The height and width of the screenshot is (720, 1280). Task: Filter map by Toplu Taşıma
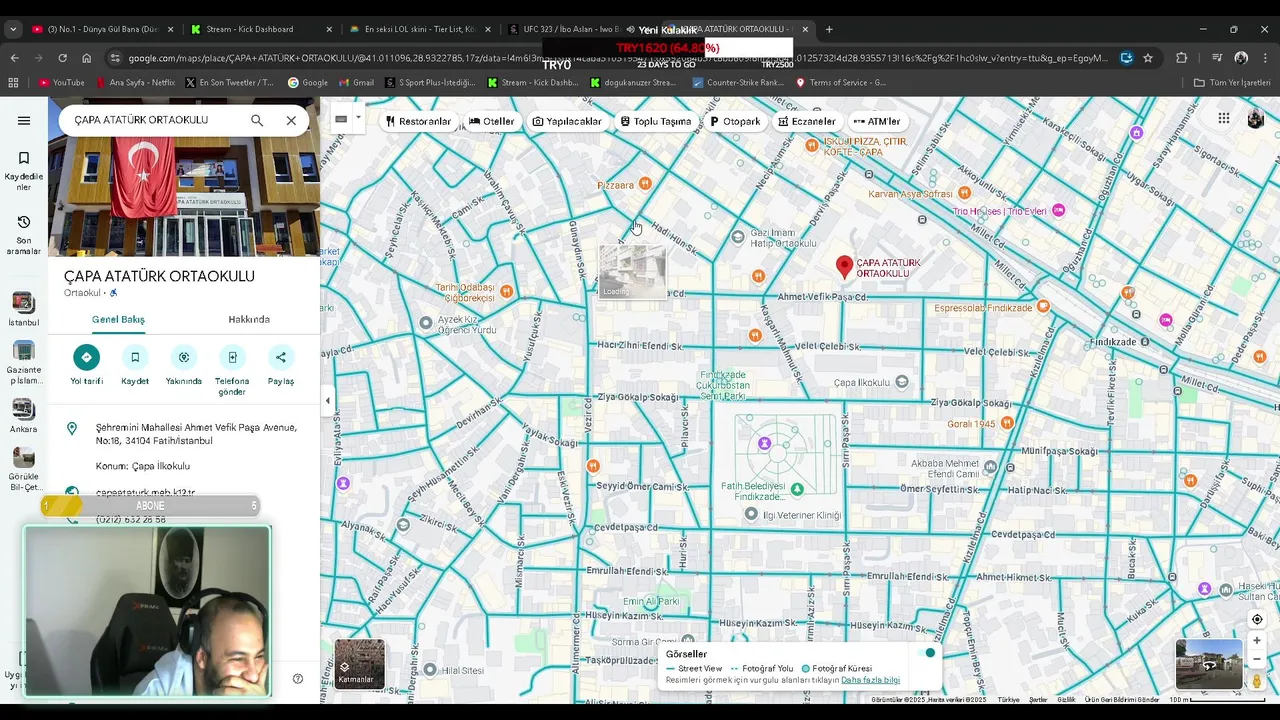click(656, 121)
